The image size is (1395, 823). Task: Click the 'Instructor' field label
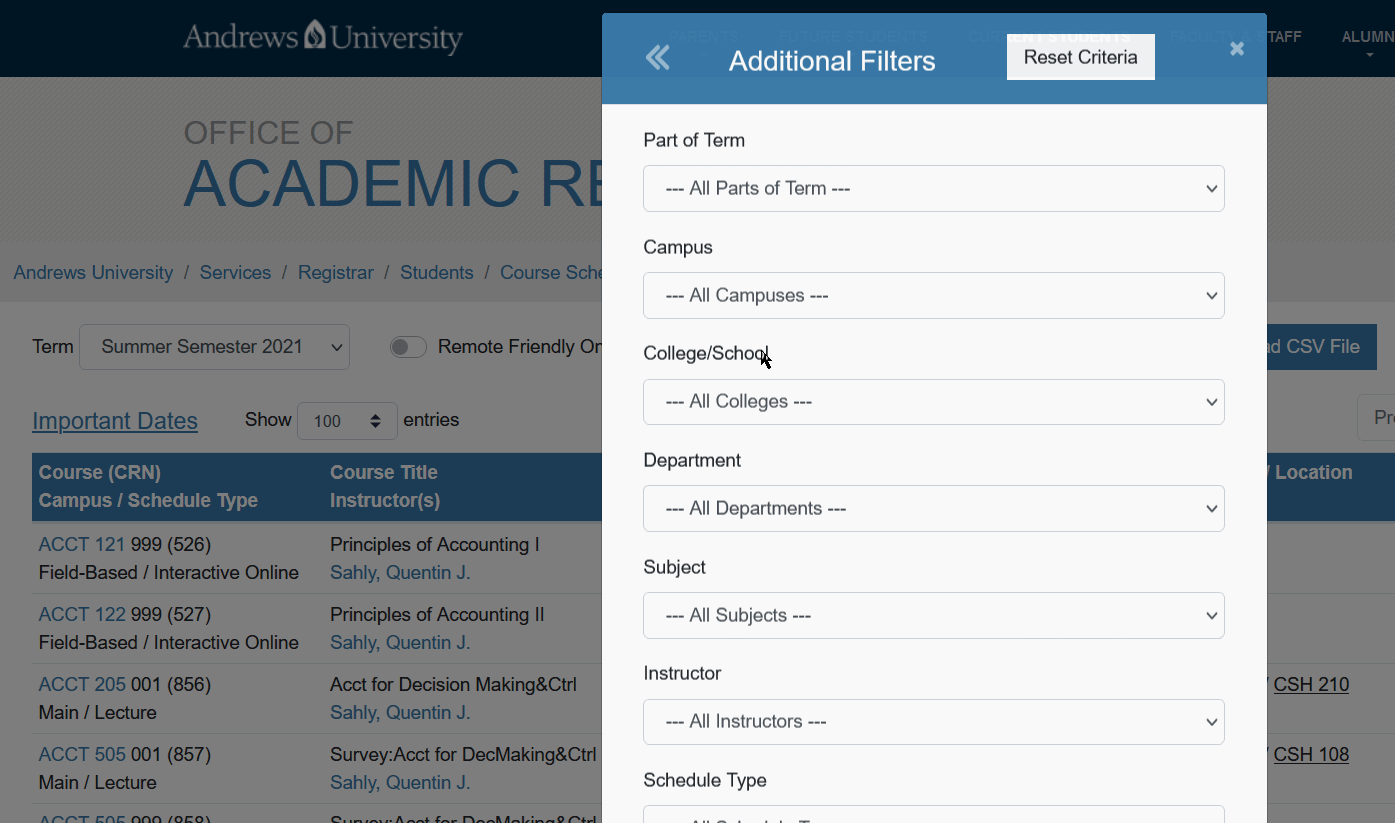click(x=682, y=673)
